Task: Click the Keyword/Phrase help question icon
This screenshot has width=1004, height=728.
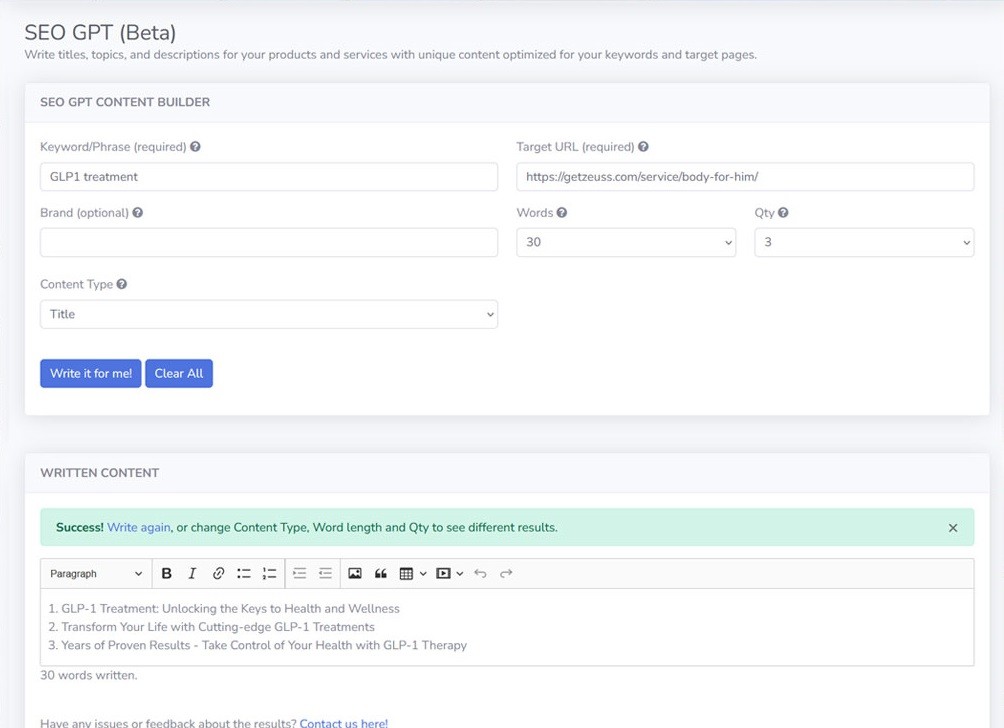Action: point(195,147)
